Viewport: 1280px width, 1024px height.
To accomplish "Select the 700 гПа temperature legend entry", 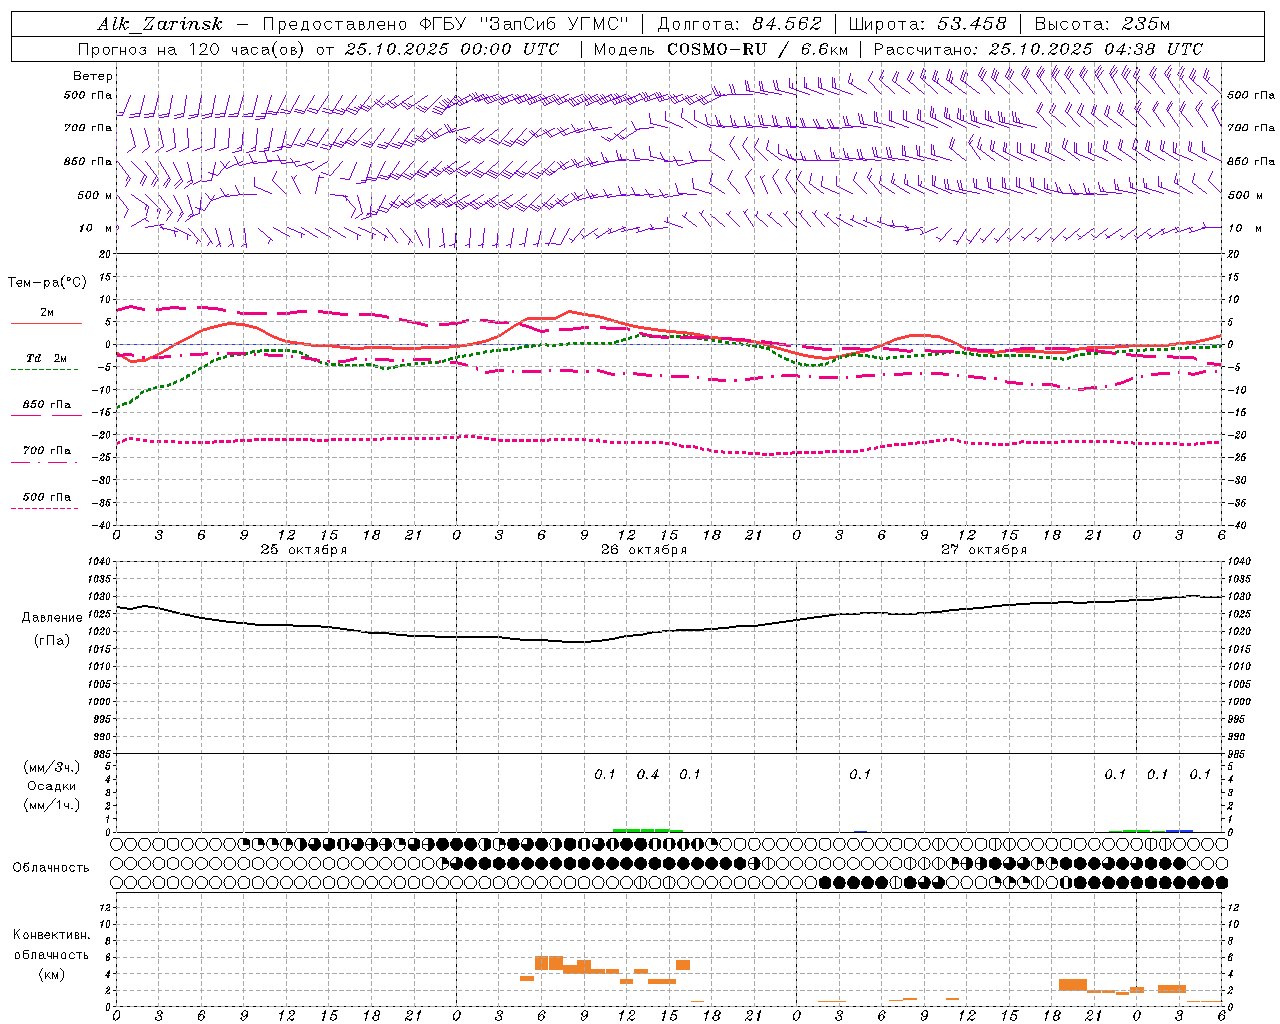I will (x=46, y=451).
